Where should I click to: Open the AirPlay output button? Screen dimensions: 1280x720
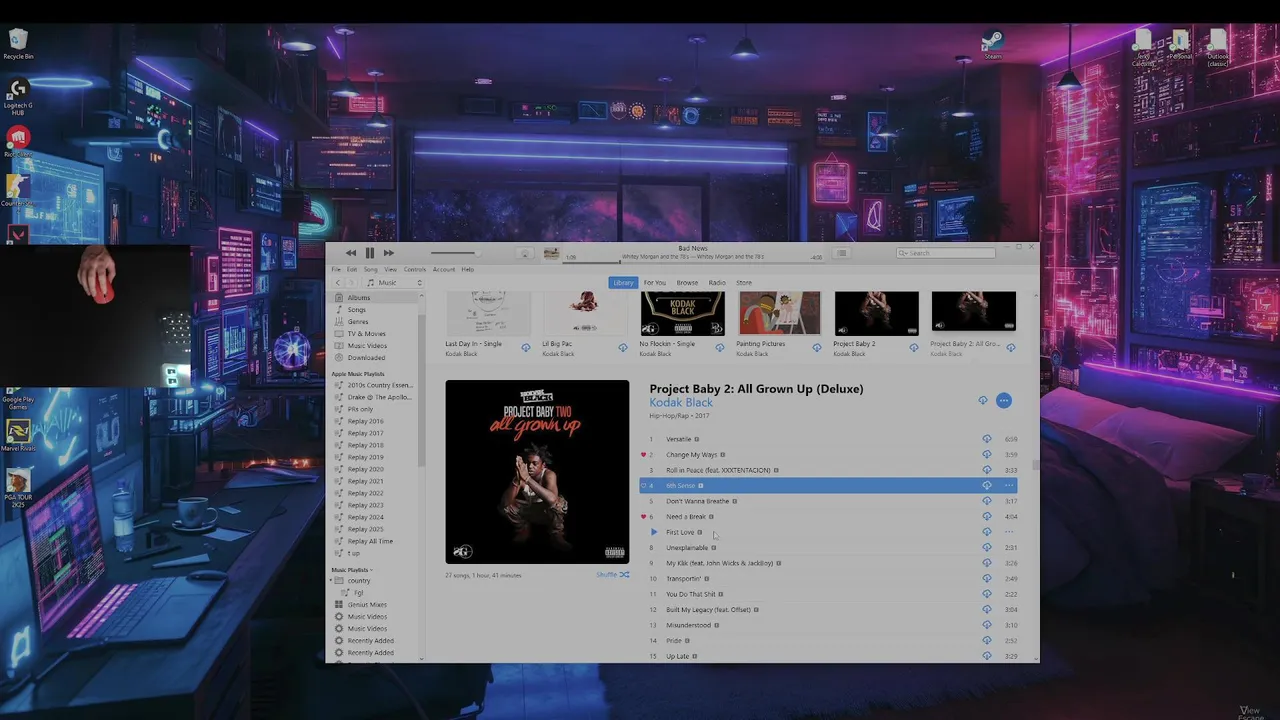tap(525, 254)
